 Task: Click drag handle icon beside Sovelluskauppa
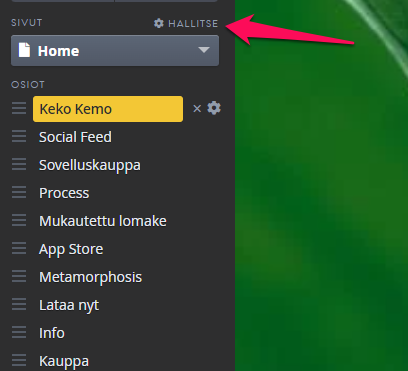tap(19, 165)
